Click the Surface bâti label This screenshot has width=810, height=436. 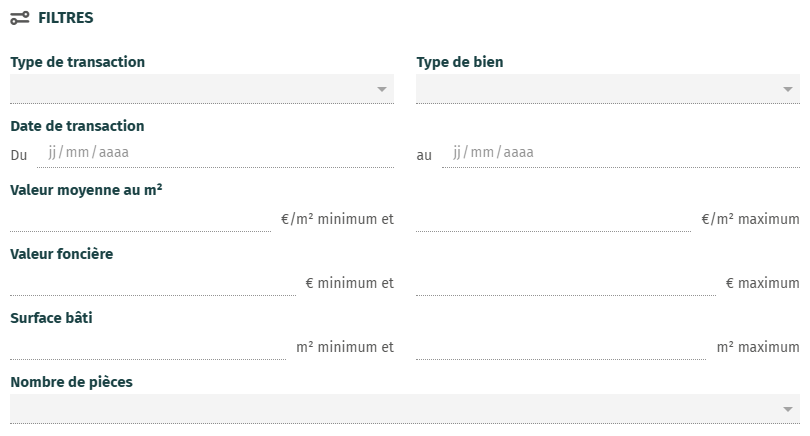(52, 318)
